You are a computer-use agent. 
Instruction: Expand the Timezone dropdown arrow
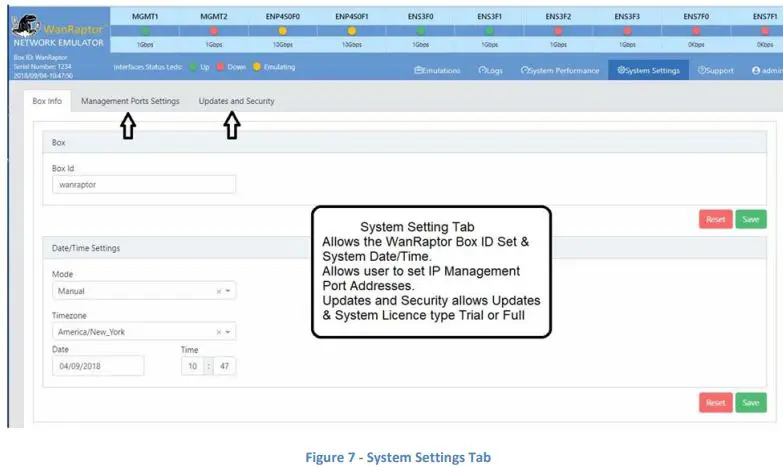click(x=228, y=332)
